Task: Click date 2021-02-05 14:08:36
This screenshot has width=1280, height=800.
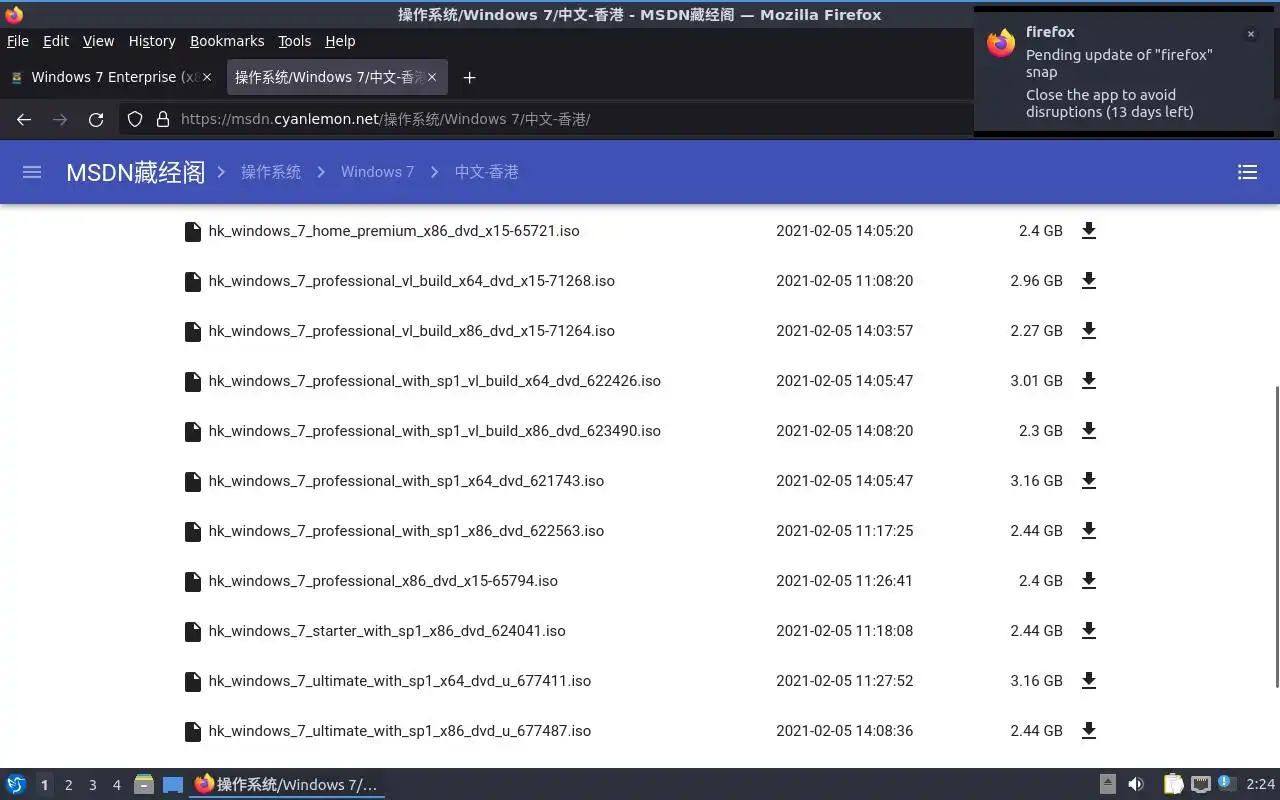Action: pyautogui.click(x=844, y=731)
